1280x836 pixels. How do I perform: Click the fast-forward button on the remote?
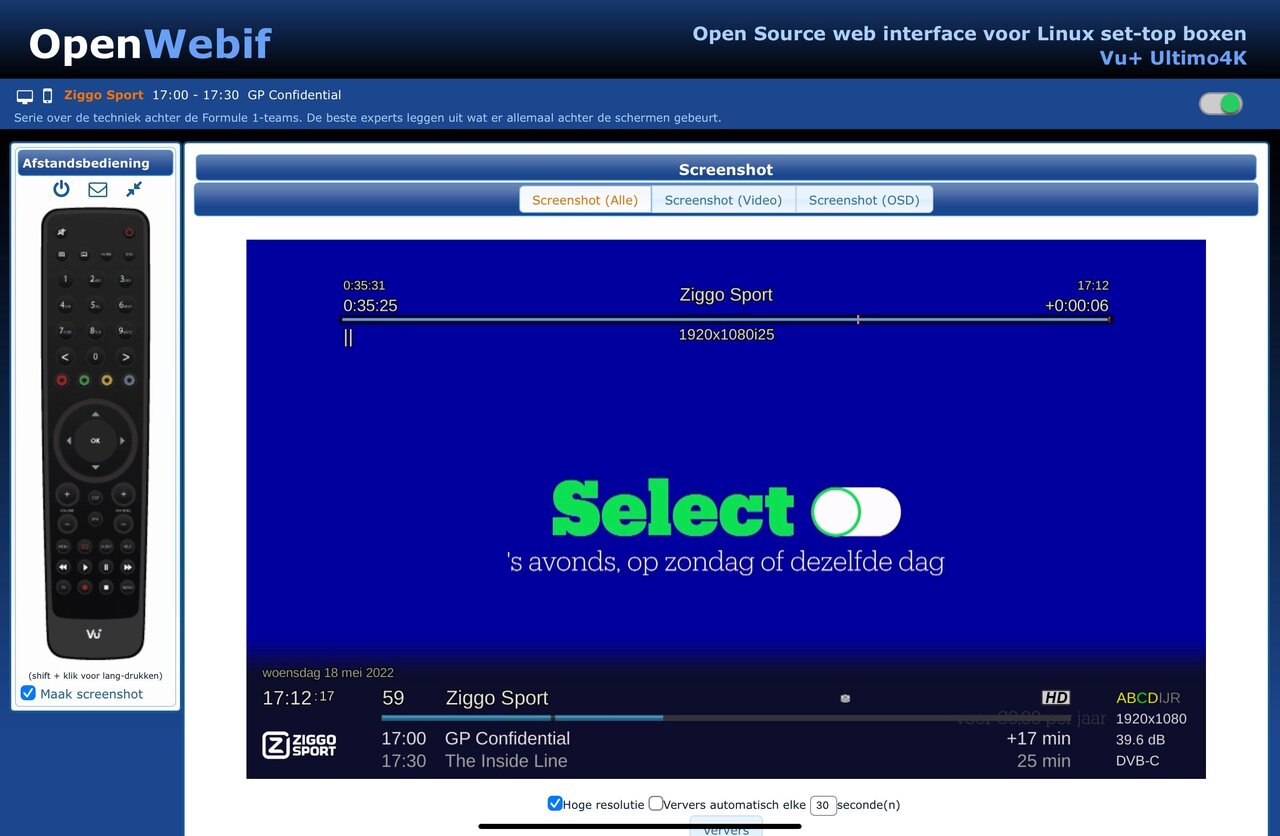(128, 567)
